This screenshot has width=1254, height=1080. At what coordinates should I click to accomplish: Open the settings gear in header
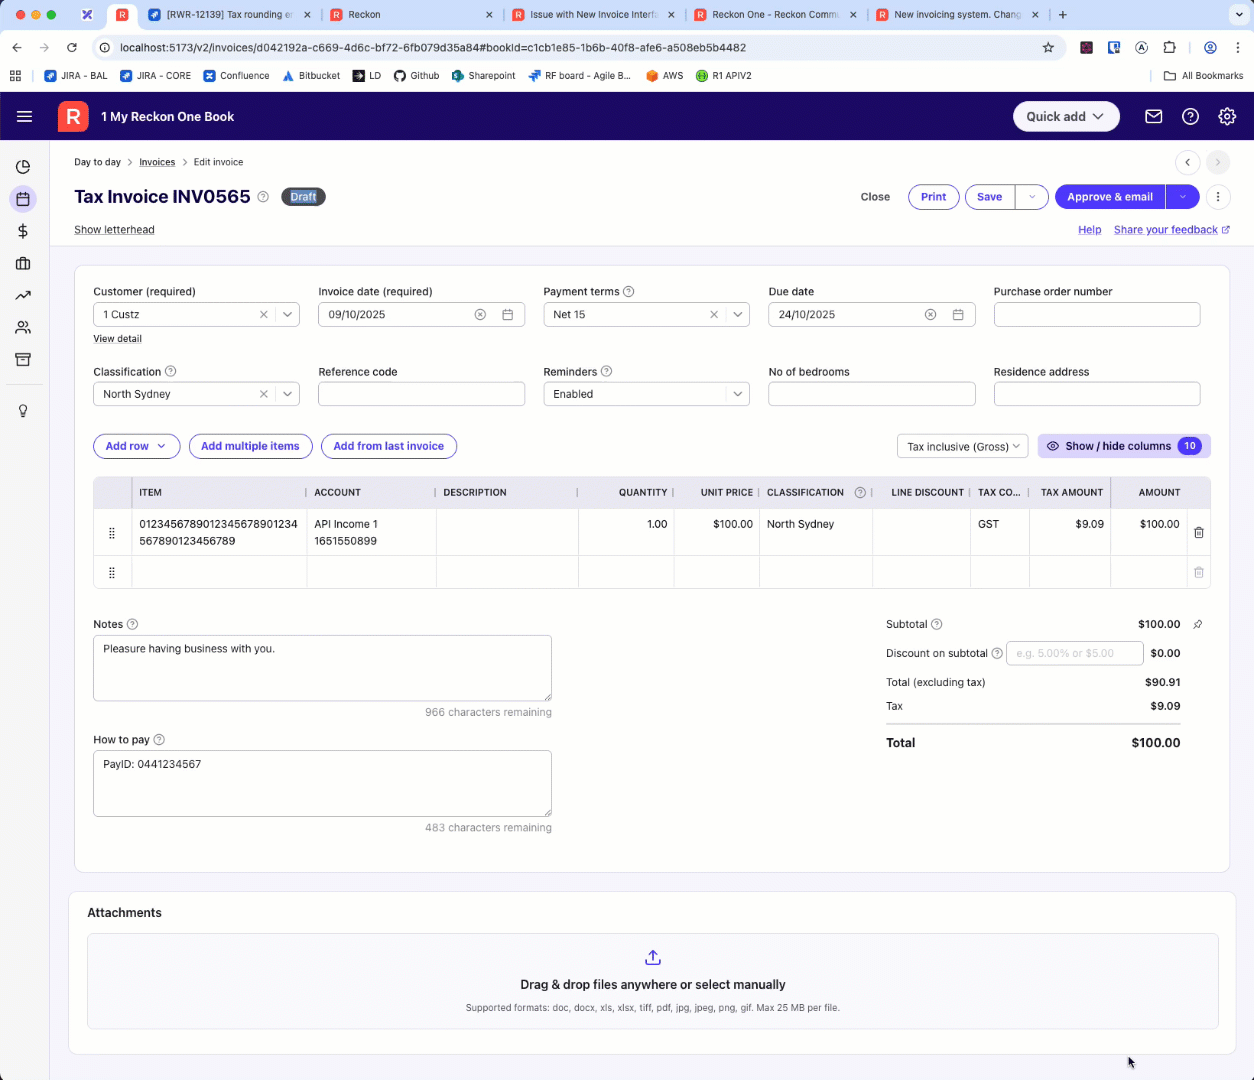(x=1227, y=116)
